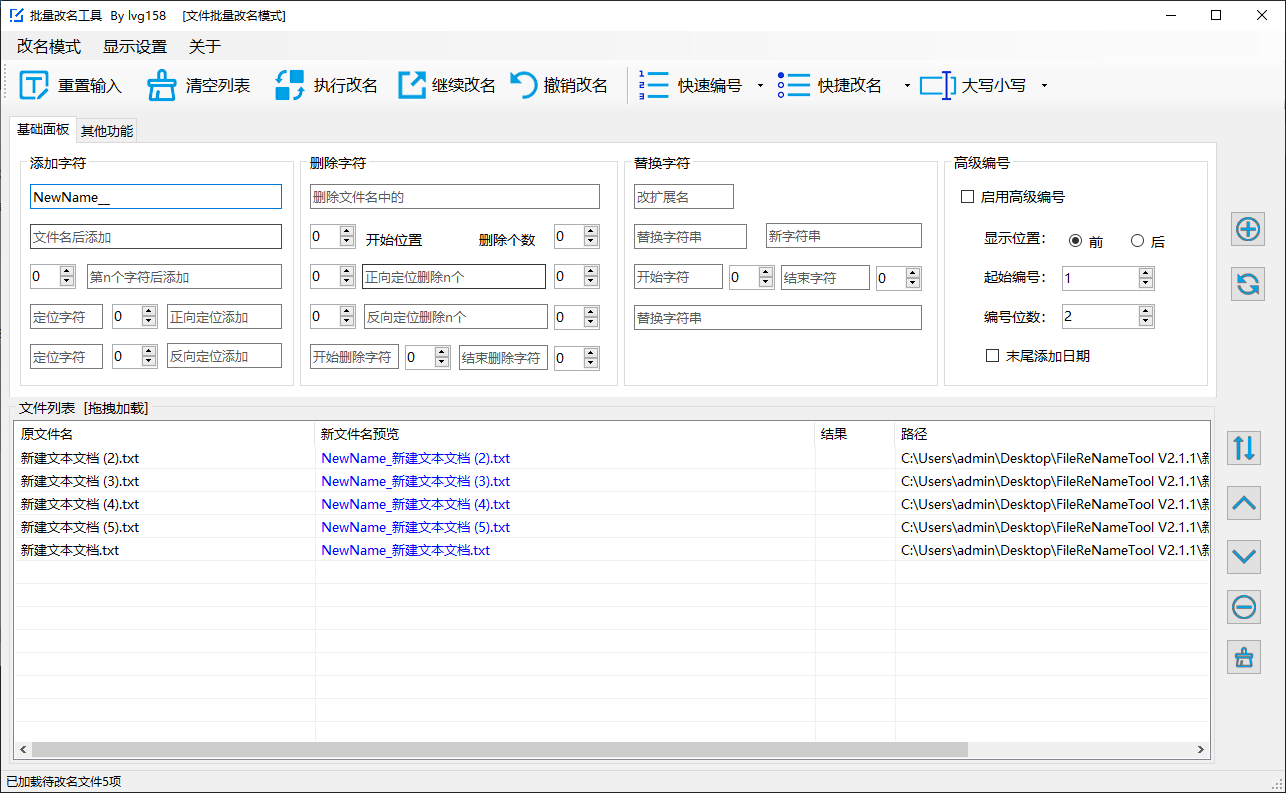The image size is (1286, 793).
Task: Click the 继续改名 (continue rename) icon
Action: (x=411, y=85)
